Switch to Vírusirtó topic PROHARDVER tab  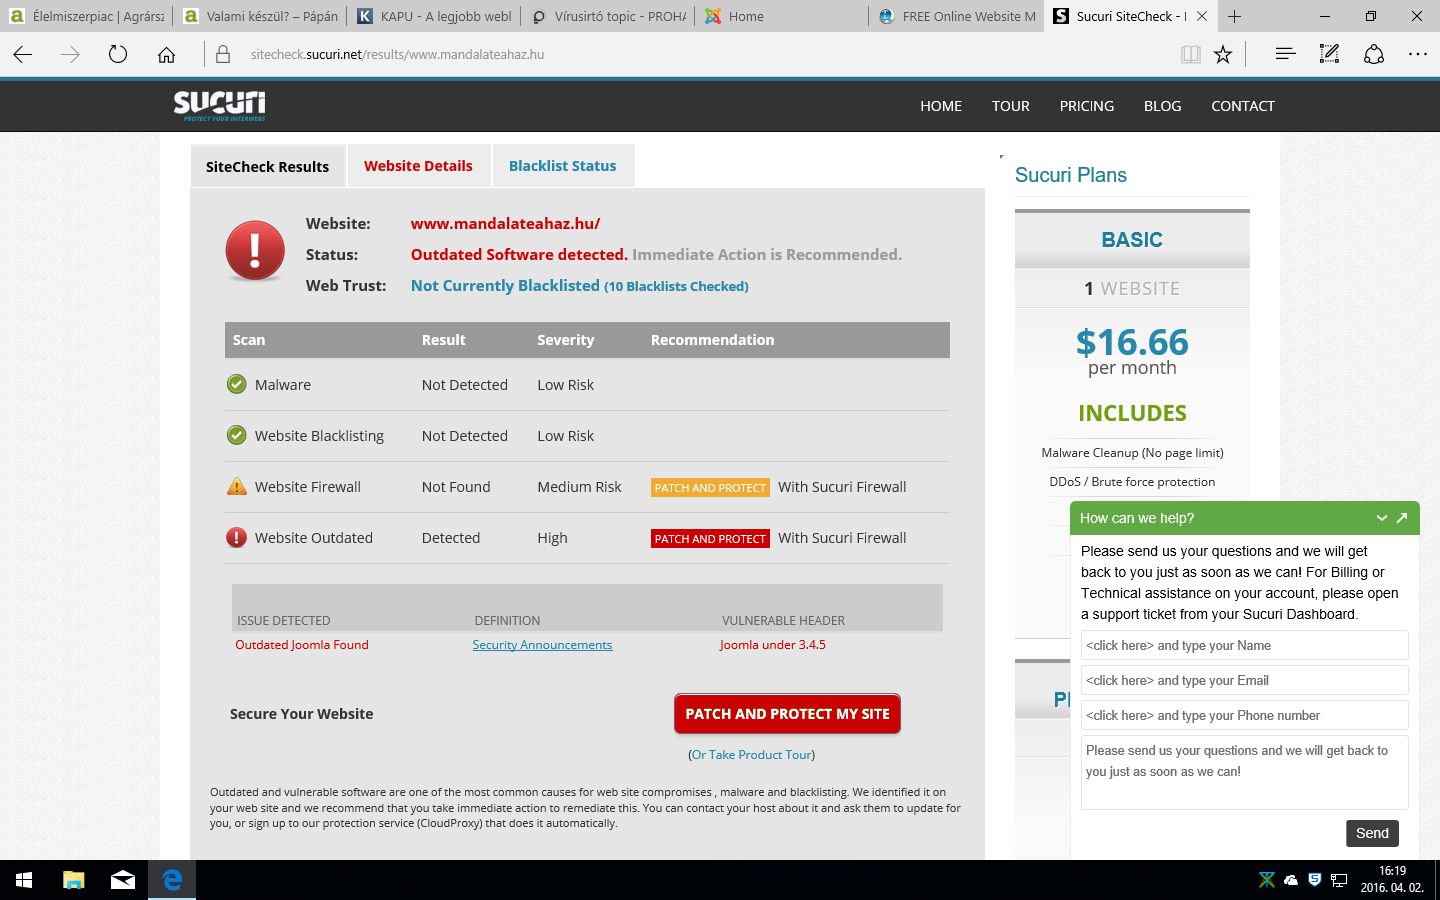(x=607, y=16)
